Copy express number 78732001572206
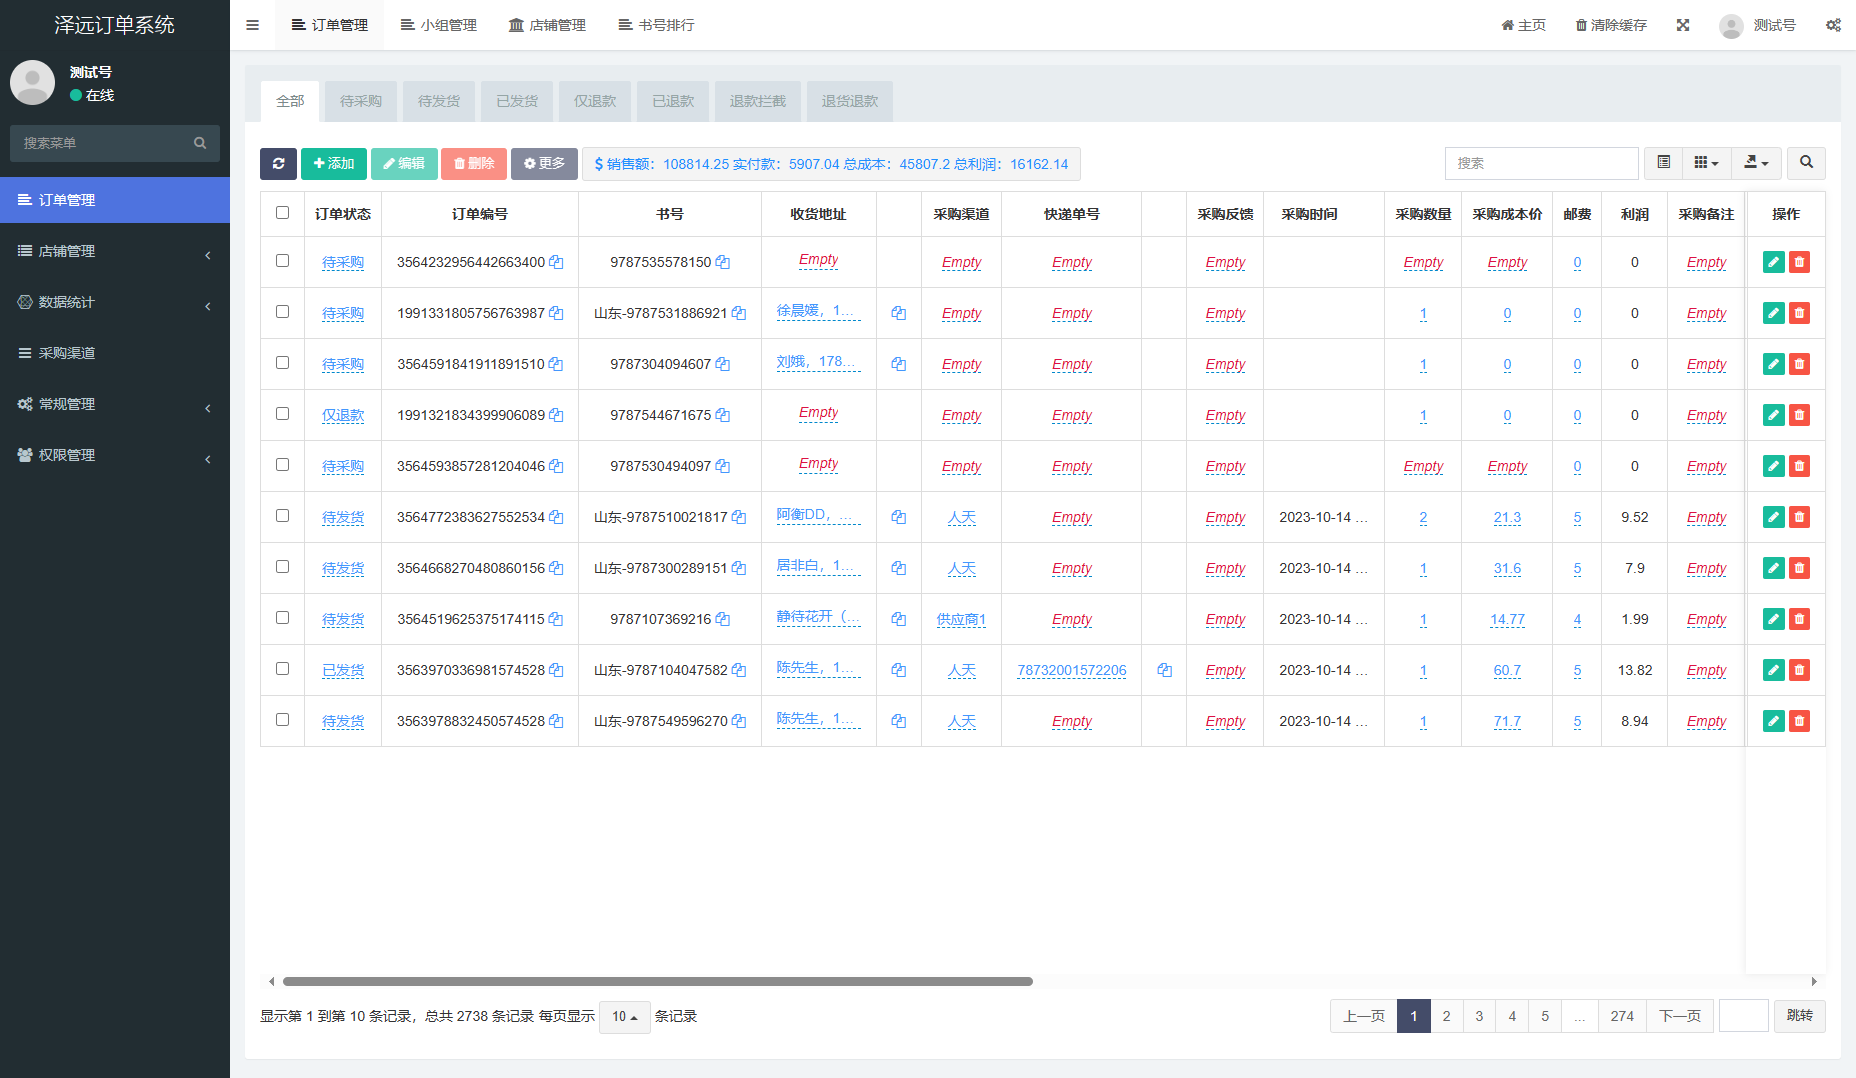1856x1078 pixels. (1164, 670)
